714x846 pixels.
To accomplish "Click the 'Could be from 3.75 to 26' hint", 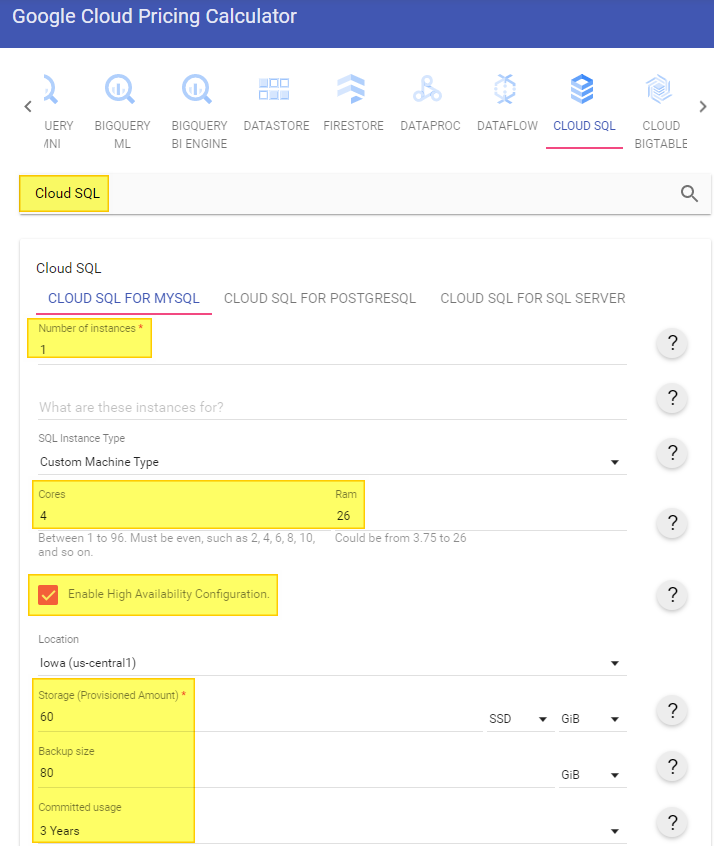I will [400, 538].
